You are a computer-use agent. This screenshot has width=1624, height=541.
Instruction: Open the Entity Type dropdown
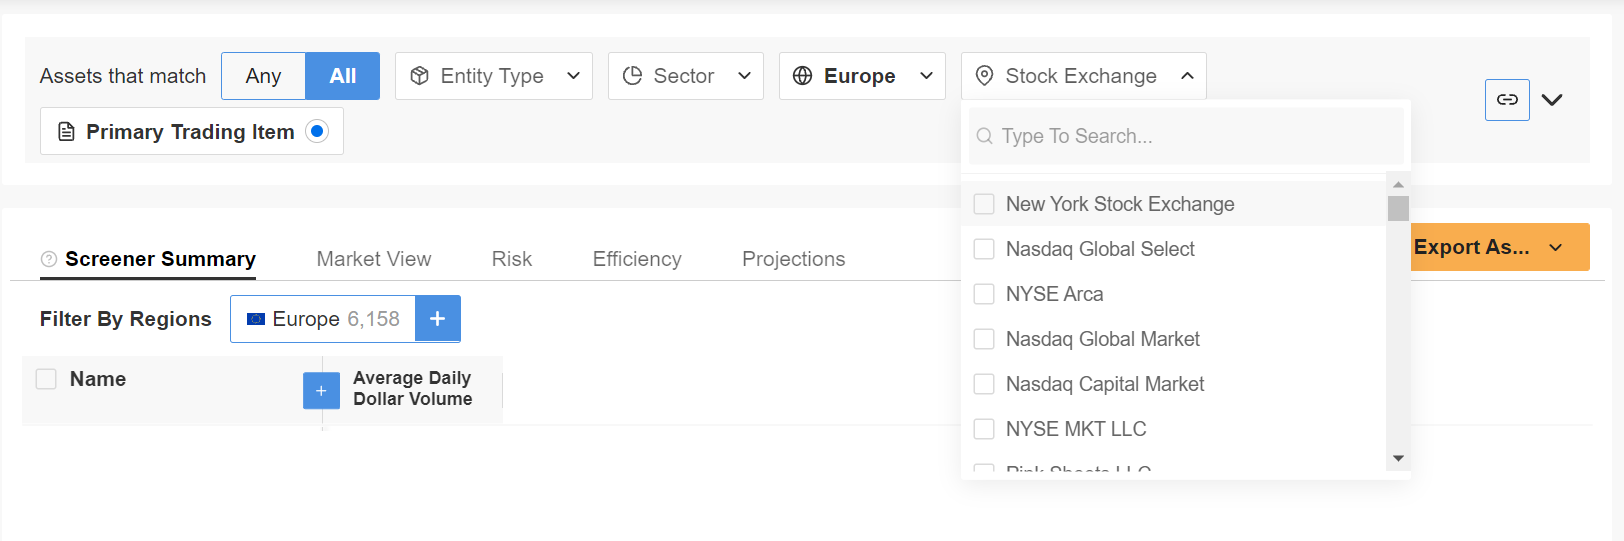[x=494, y=76]
